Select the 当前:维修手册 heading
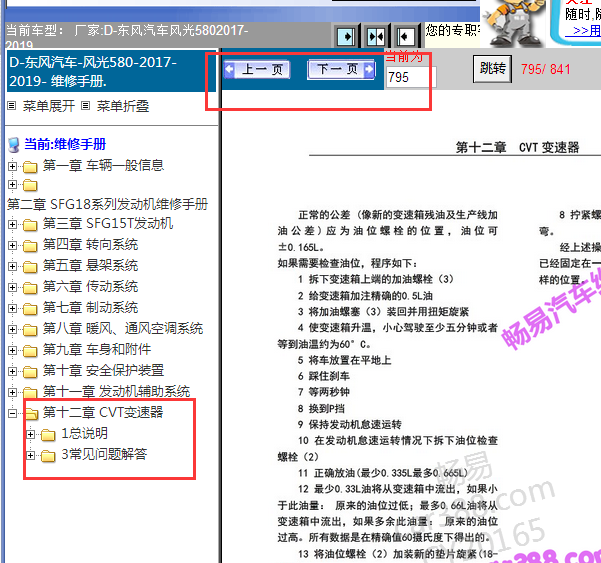This screenshot has height=563, width=601. pos(65,144)
